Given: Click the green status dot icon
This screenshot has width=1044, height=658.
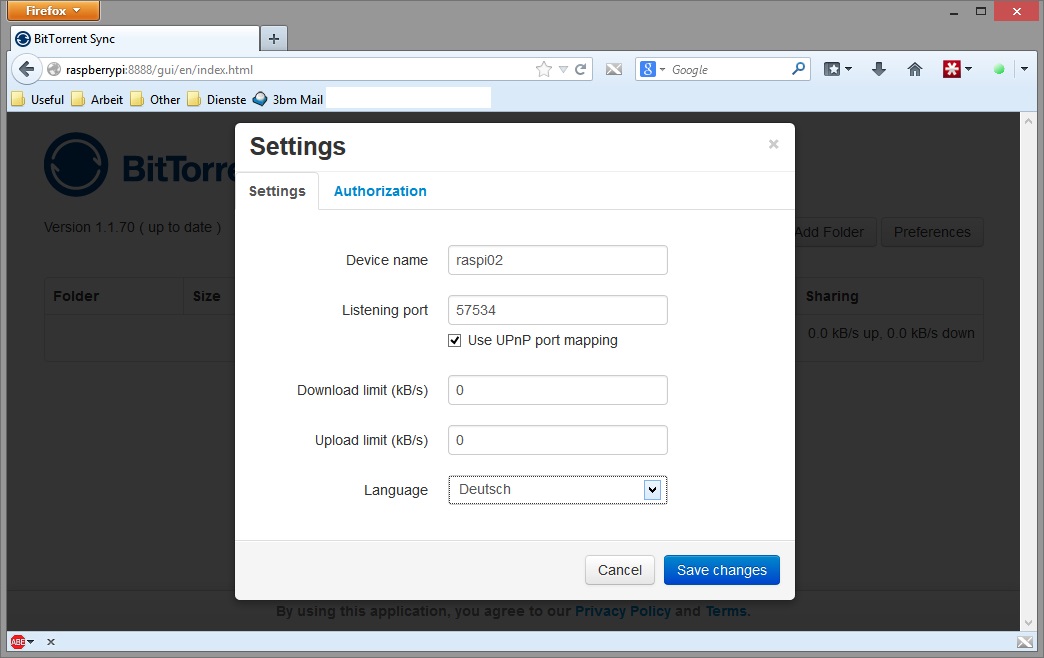Looking at the screenshot, I should point(999,69).
